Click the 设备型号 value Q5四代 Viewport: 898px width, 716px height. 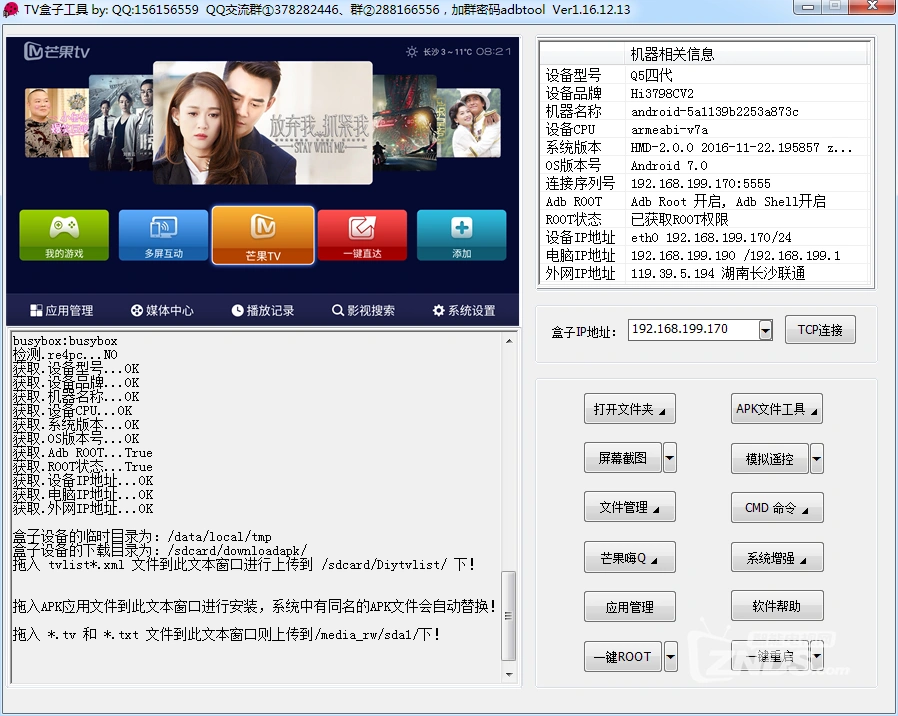(651, 75)
